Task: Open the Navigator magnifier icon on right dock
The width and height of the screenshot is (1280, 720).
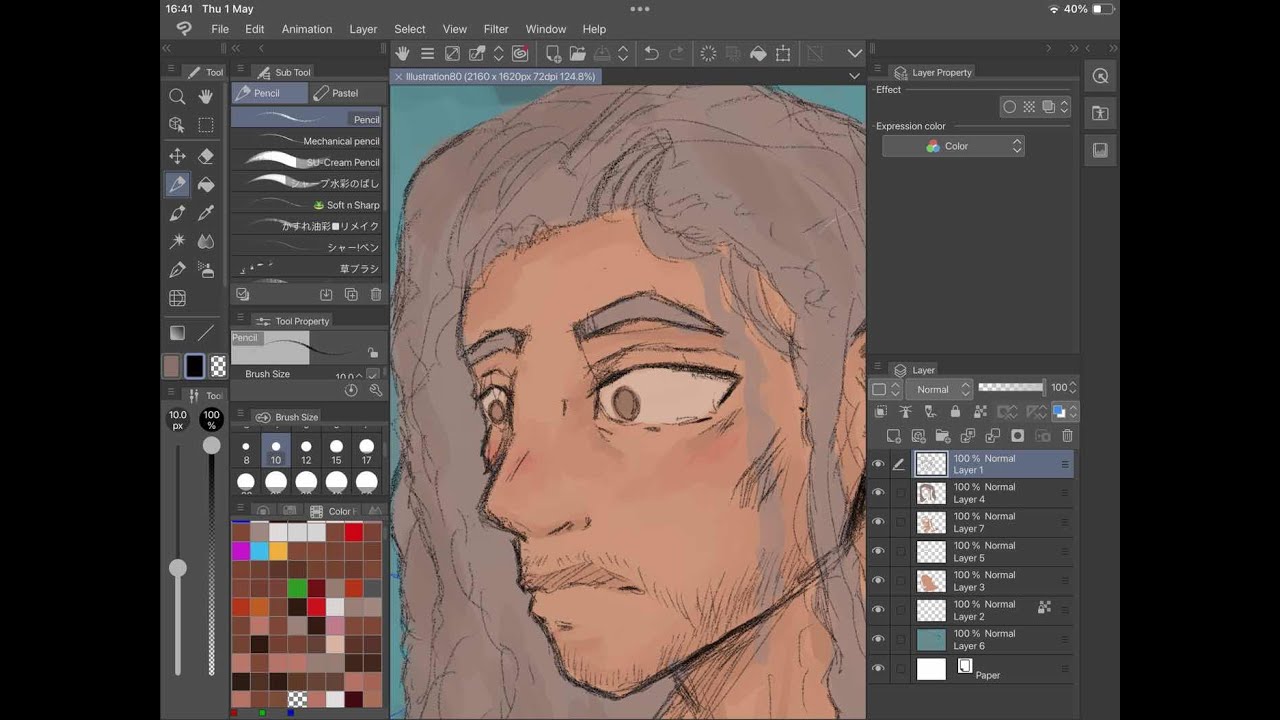Action: pos(1100,76)
